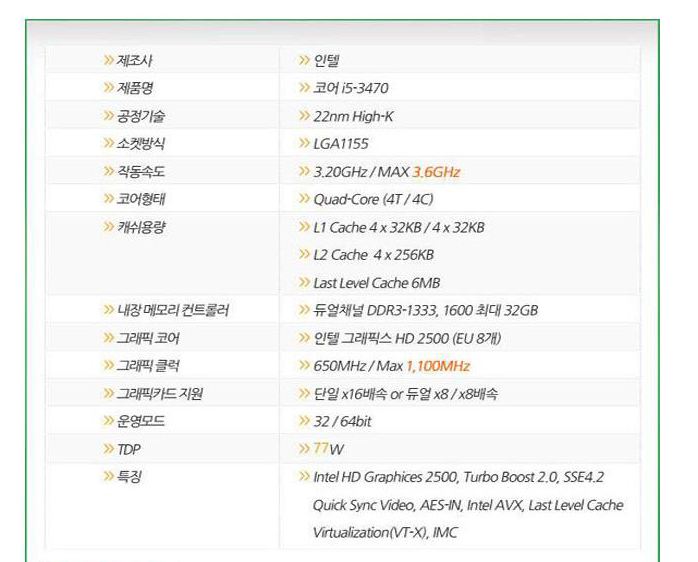Click the TDP label
The height and width of the screenshot is (562, 698).
[x=129, y=449]
